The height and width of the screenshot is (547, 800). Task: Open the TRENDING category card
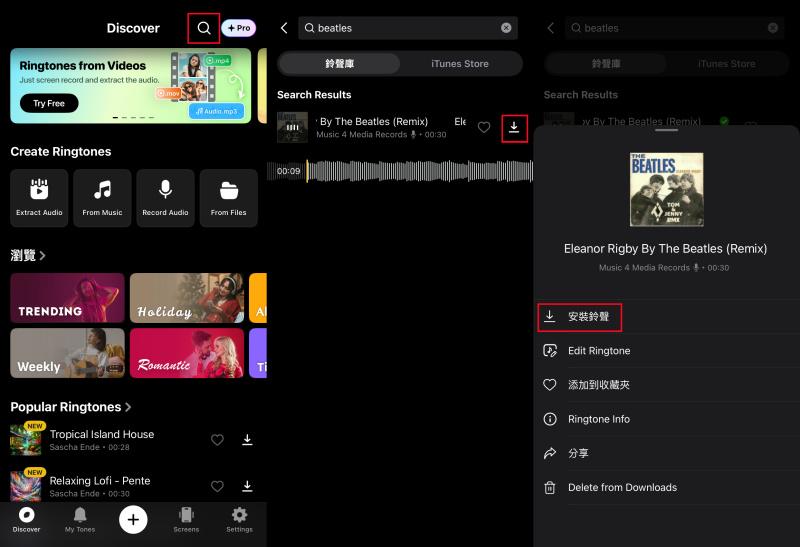67,298
